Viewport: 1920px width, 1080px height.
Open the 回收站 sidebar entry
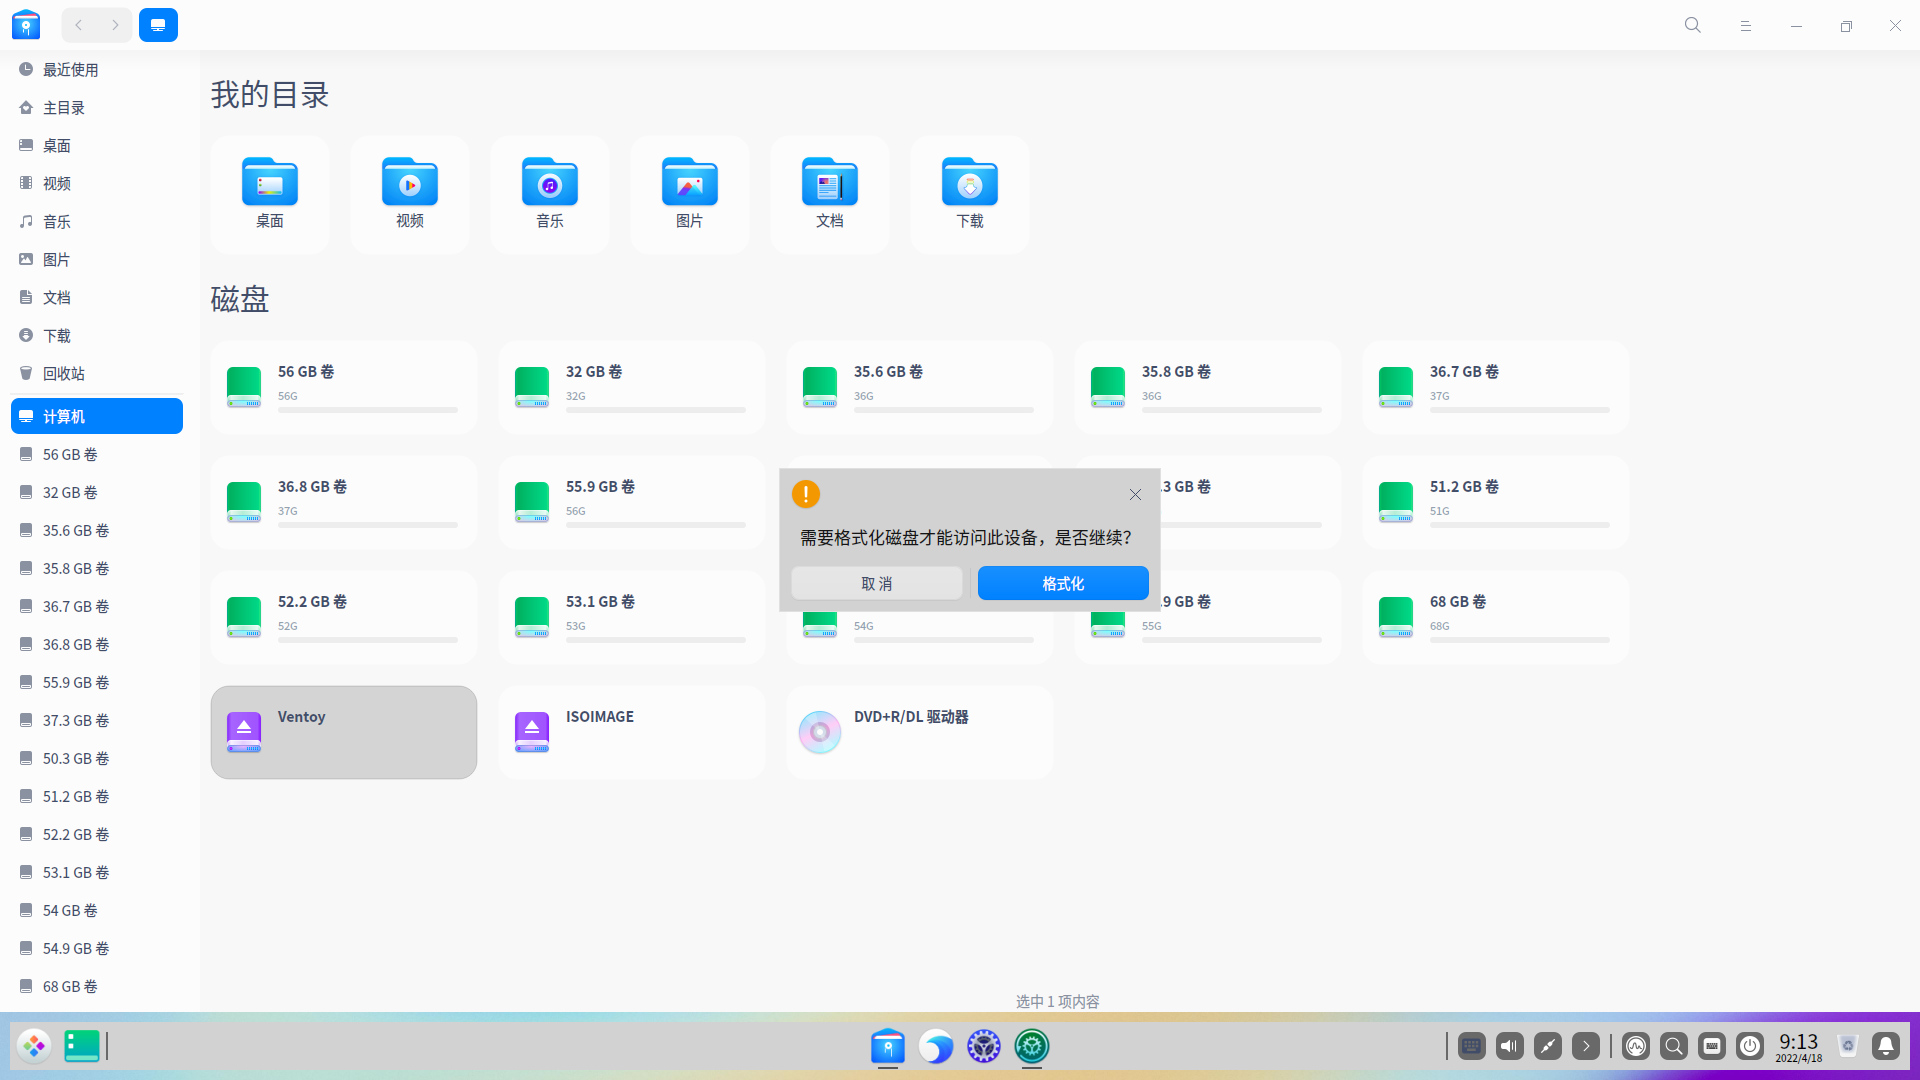click(64, 373)
